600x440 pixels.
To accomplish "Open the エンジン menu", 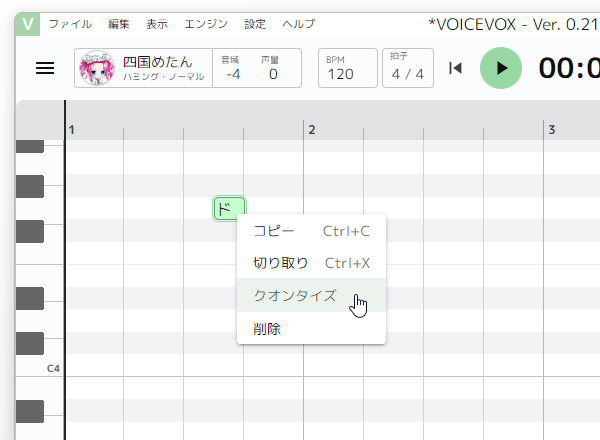I will [206, 24].
